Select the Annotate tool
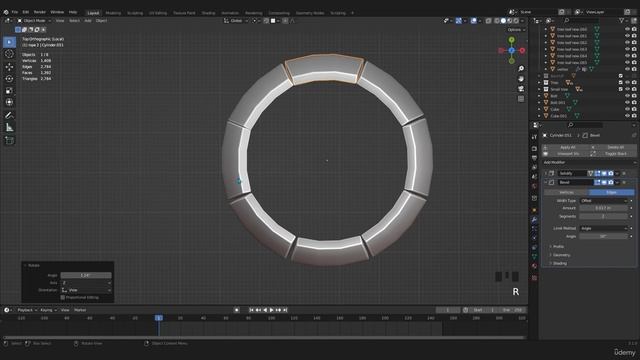Screen dimensions: 640x360 coord(9,116)
